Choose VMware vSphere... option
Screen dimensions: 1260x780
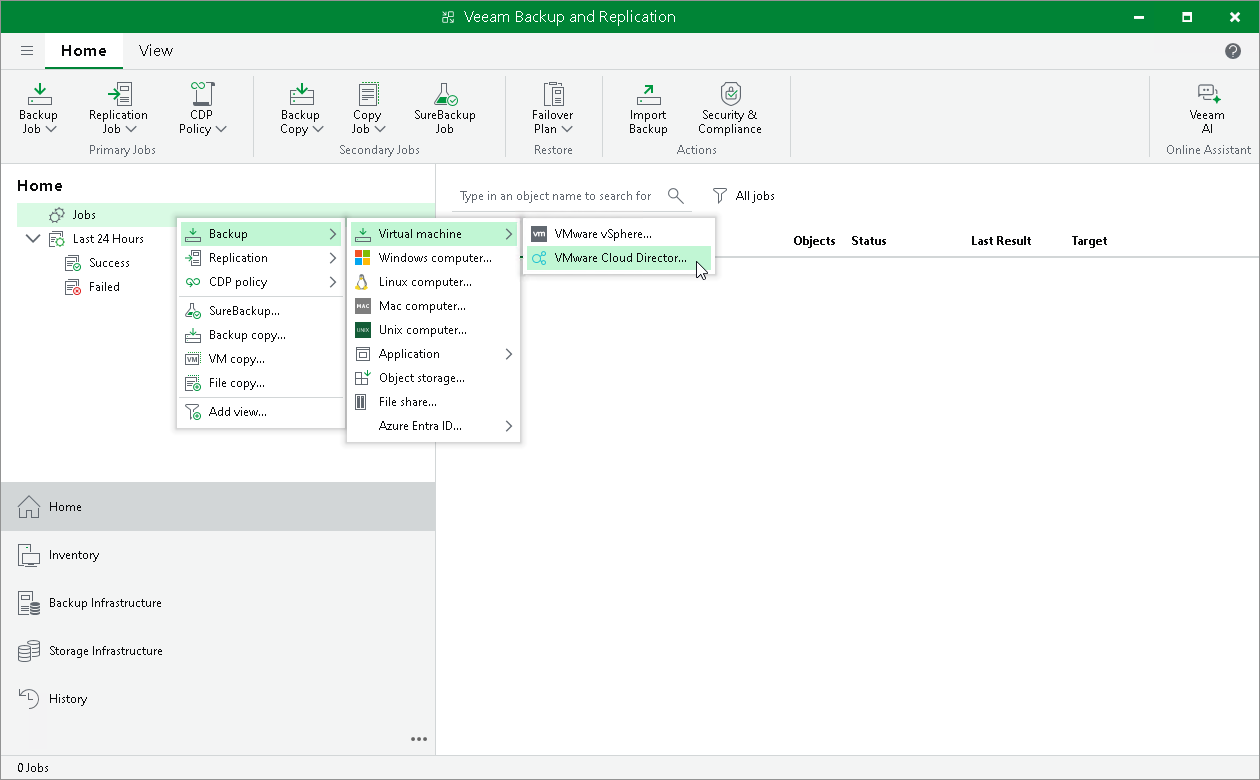pos(619,234)
